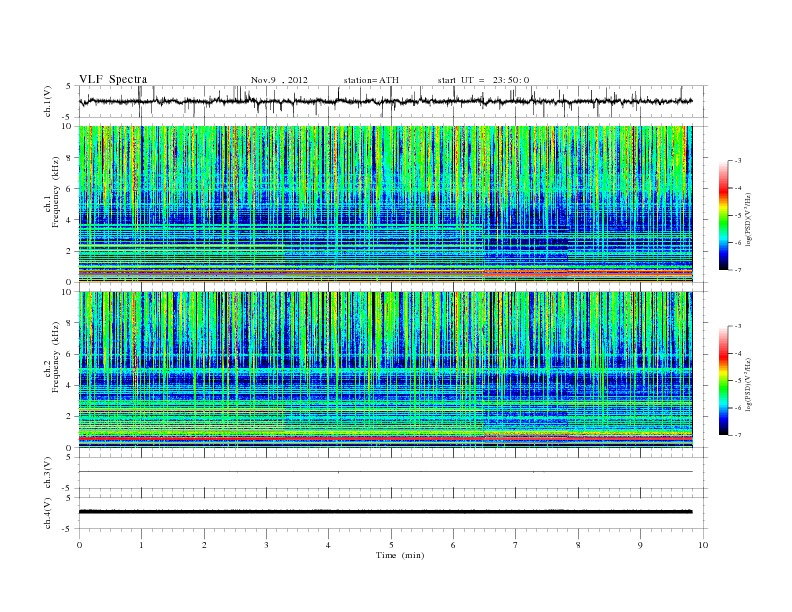This screenshot has width=792, height=612.
Task: Click the "ch.1(V)" waveform axis label
Action: [x=48, y=101]
